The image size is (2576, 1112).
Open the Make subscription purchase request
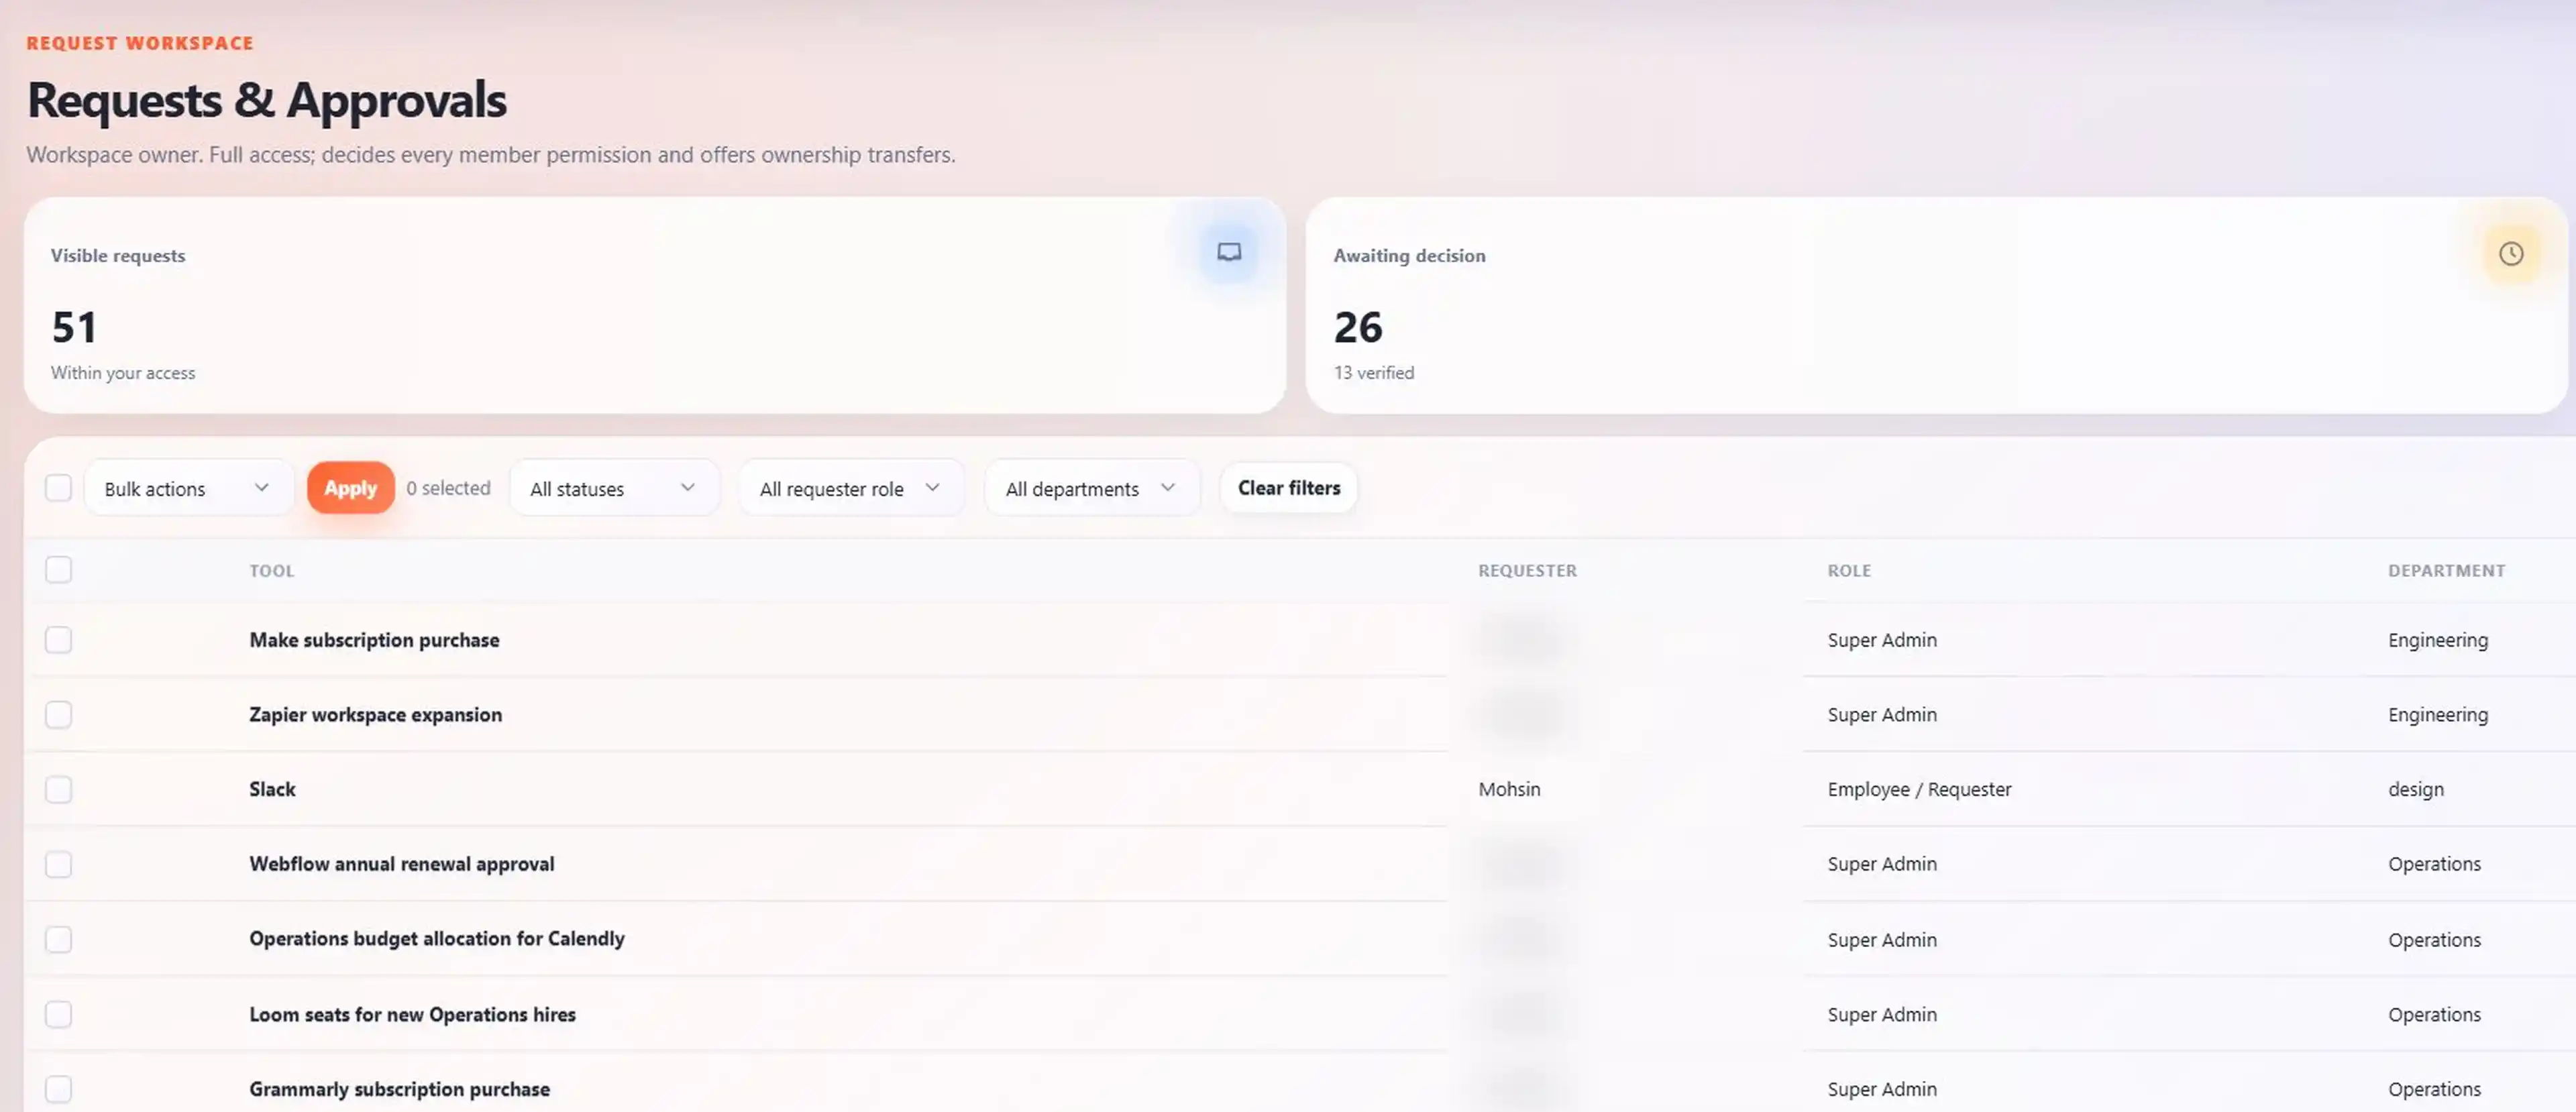coord(374,640)
